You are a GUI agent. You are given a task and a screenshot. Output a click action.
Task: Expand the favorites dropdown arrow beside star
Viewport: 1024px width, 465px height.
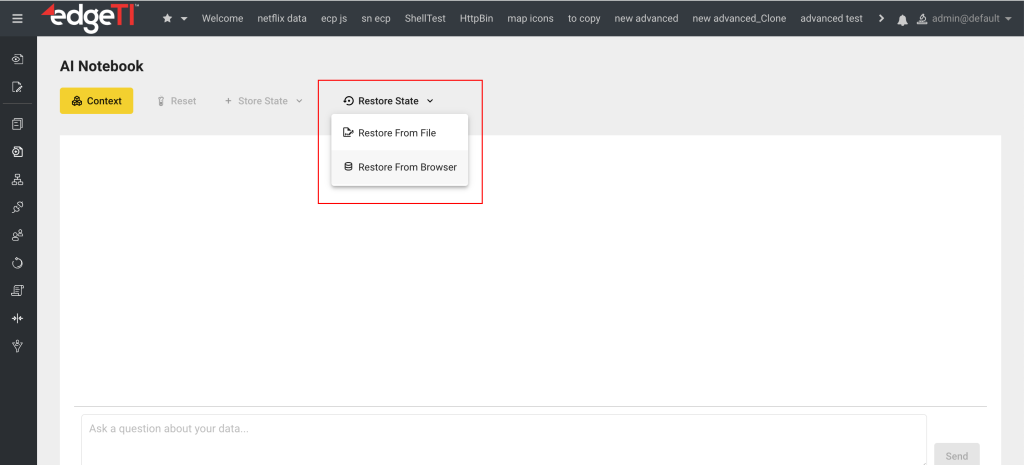pos(184,19)
